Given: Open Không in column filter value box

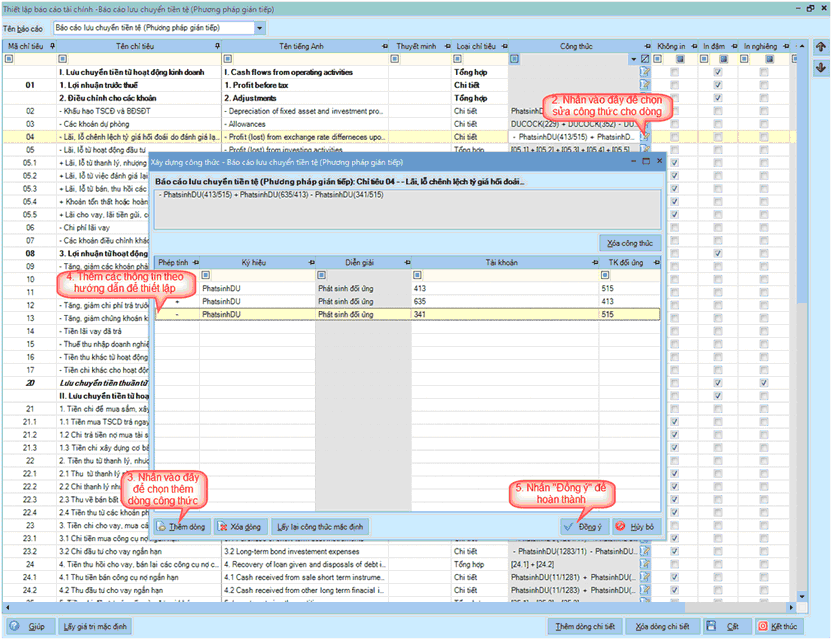Looking at the screenshot, I should (x=680, y=59).
